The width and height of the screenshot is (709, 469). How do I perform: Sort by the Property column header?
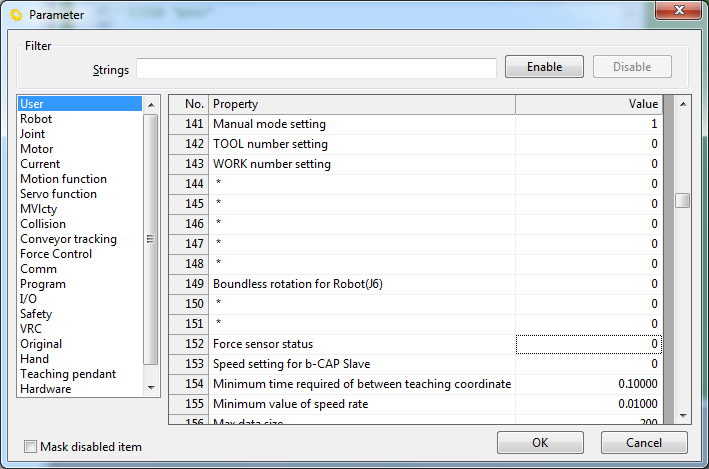(x=360, y=104)
